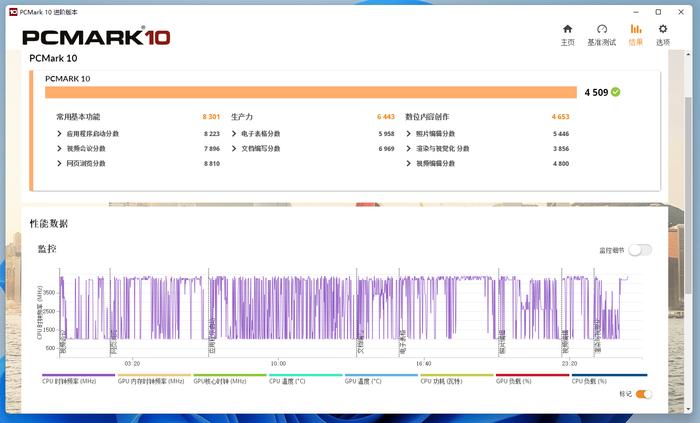
Task: Click the 8 223 app start-up score
Action: 212,134
